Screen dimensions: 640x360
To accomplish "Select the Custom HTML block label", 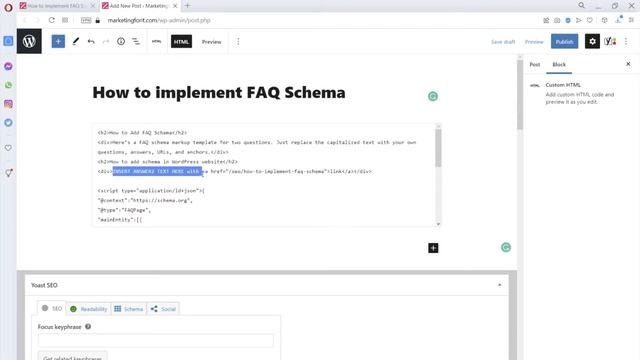I will (563, 85).
